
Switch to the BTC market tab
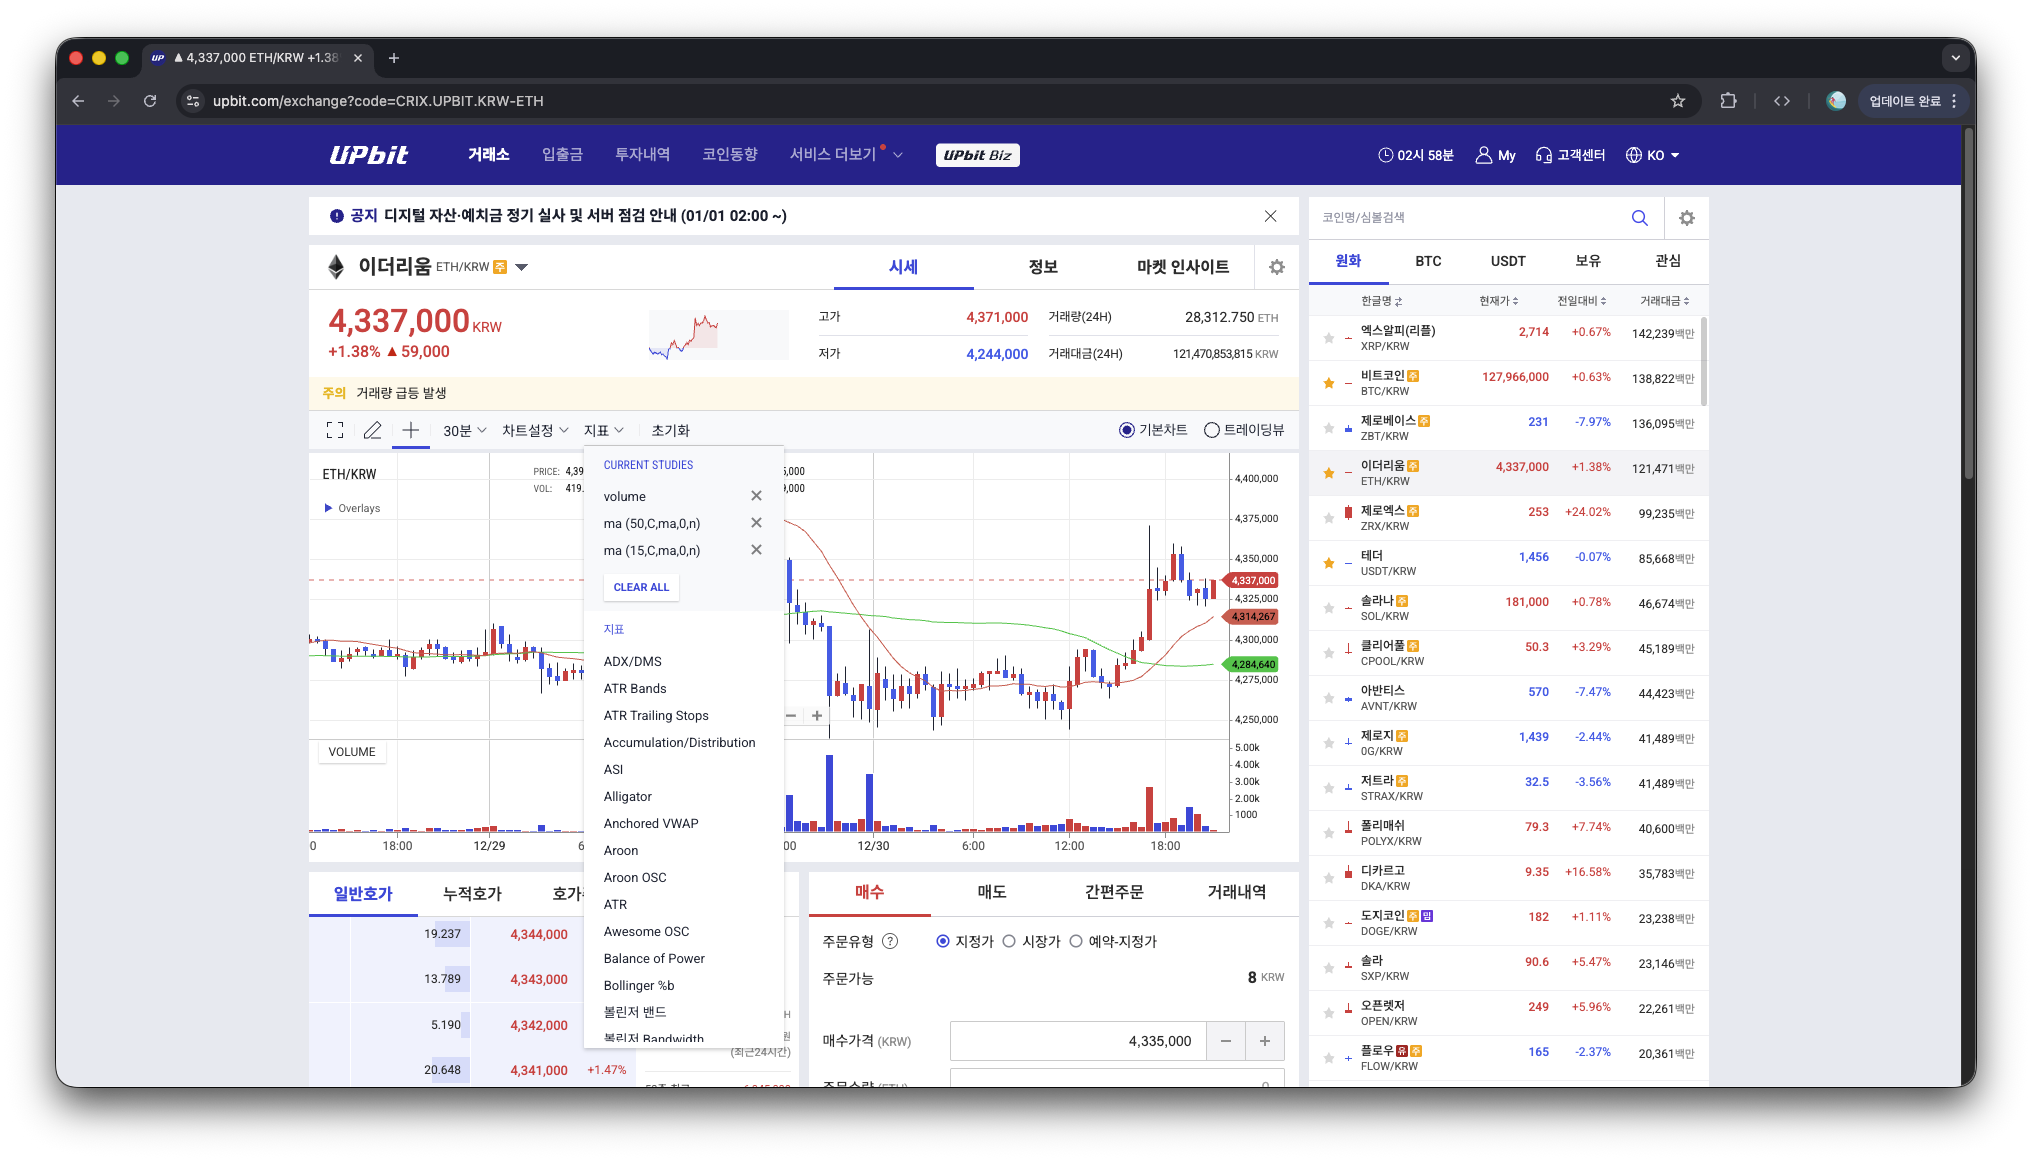point(1428,261)
